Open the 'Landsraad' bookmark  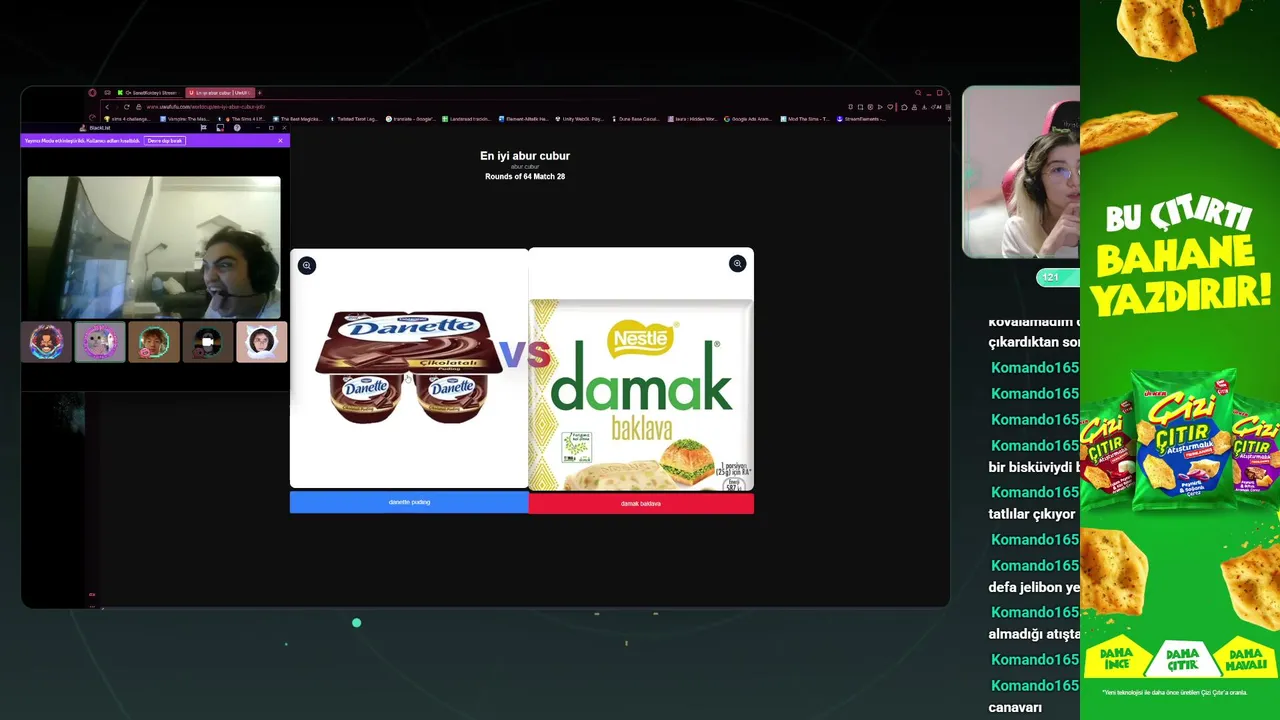click(468, 119)
